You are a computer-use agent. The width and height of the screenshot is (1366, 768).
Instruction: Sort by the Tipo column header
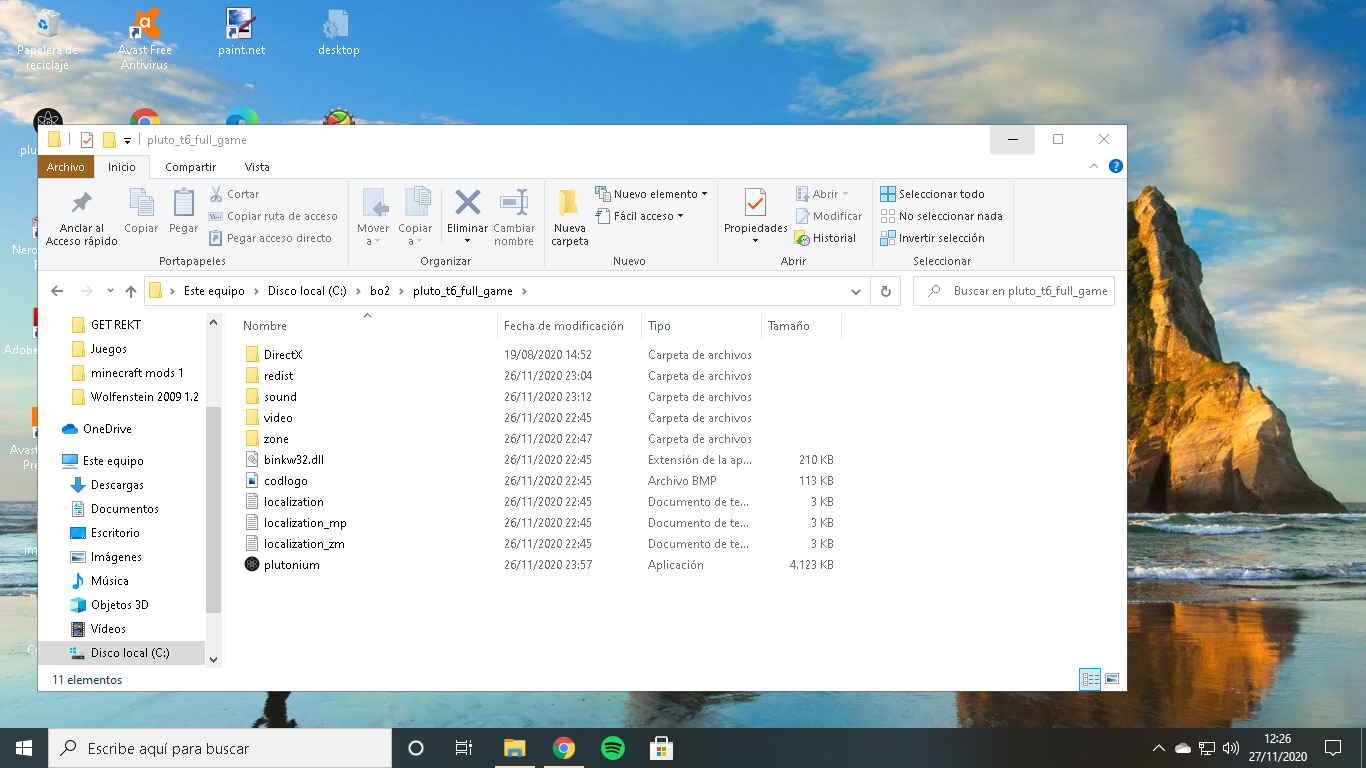[x=659, y=326]
